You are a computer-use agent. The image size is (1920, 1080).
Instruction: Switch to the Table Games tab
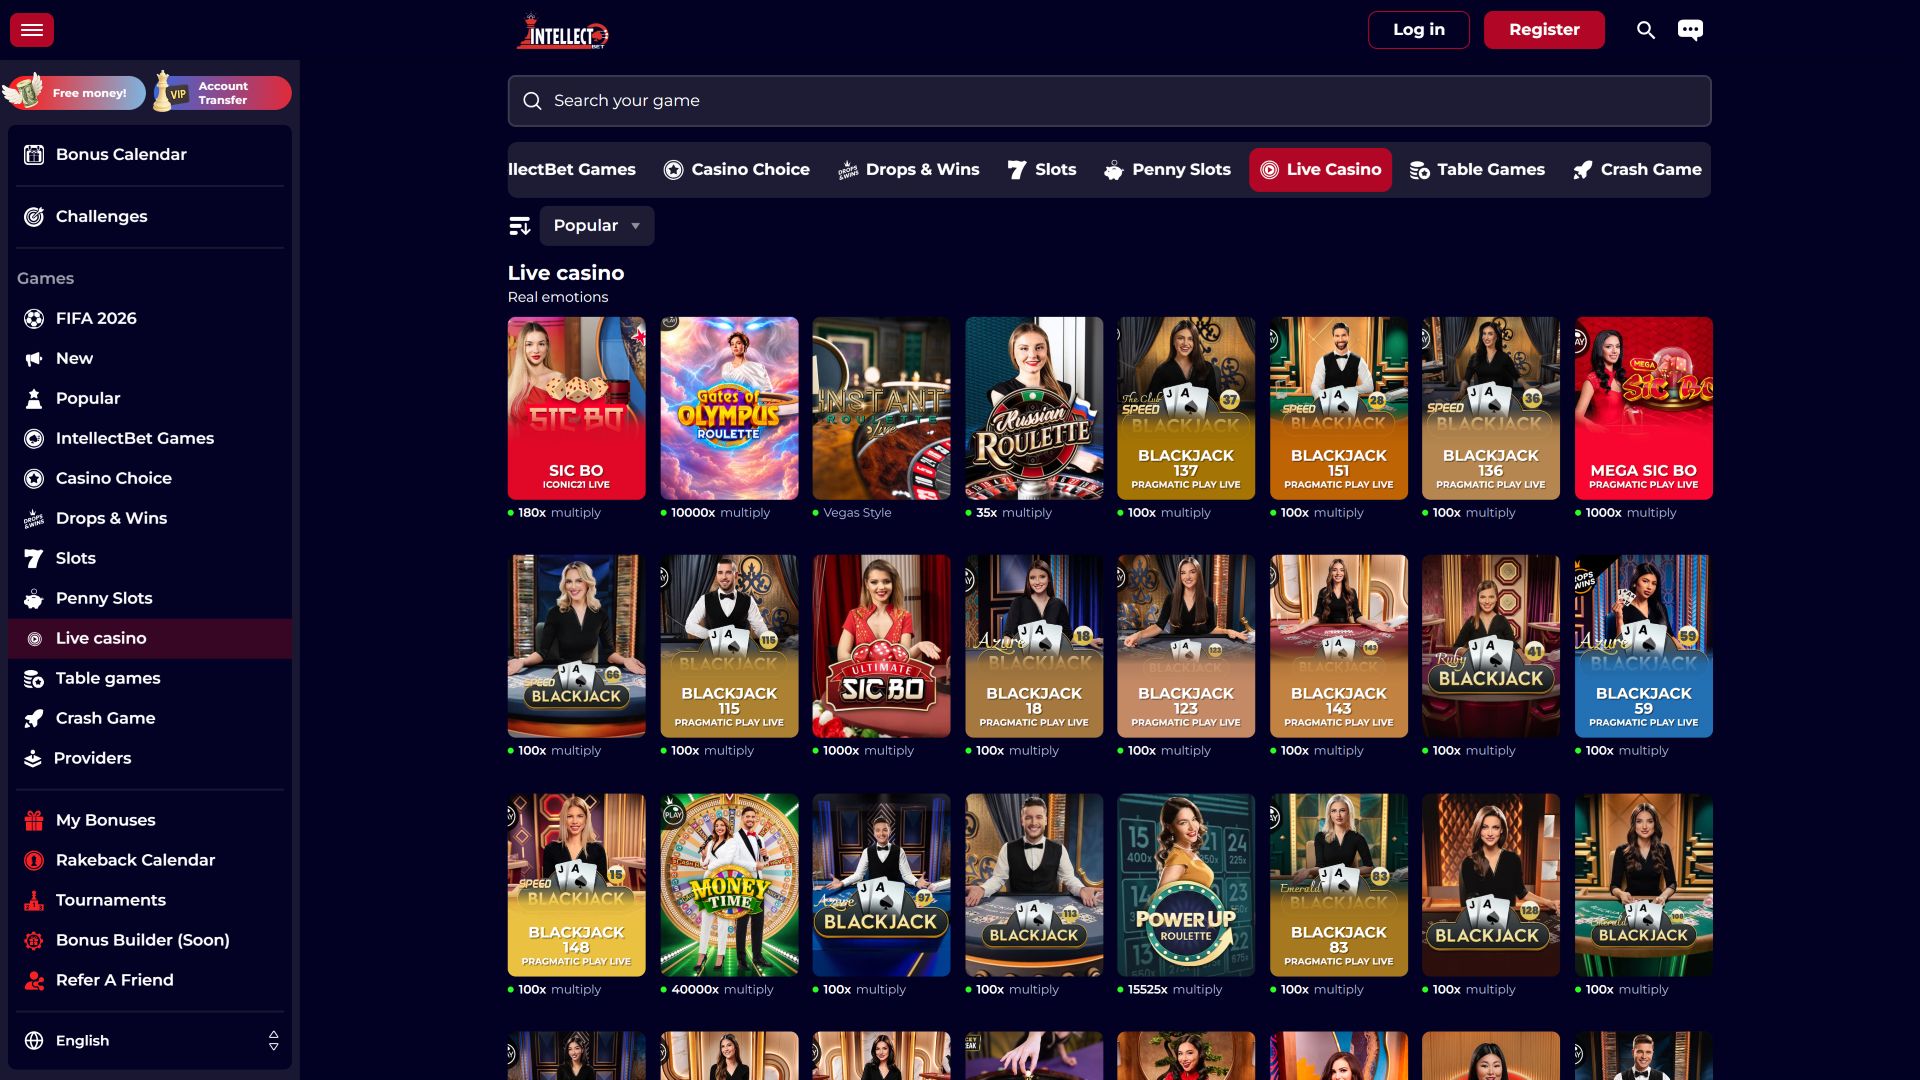1477,170
